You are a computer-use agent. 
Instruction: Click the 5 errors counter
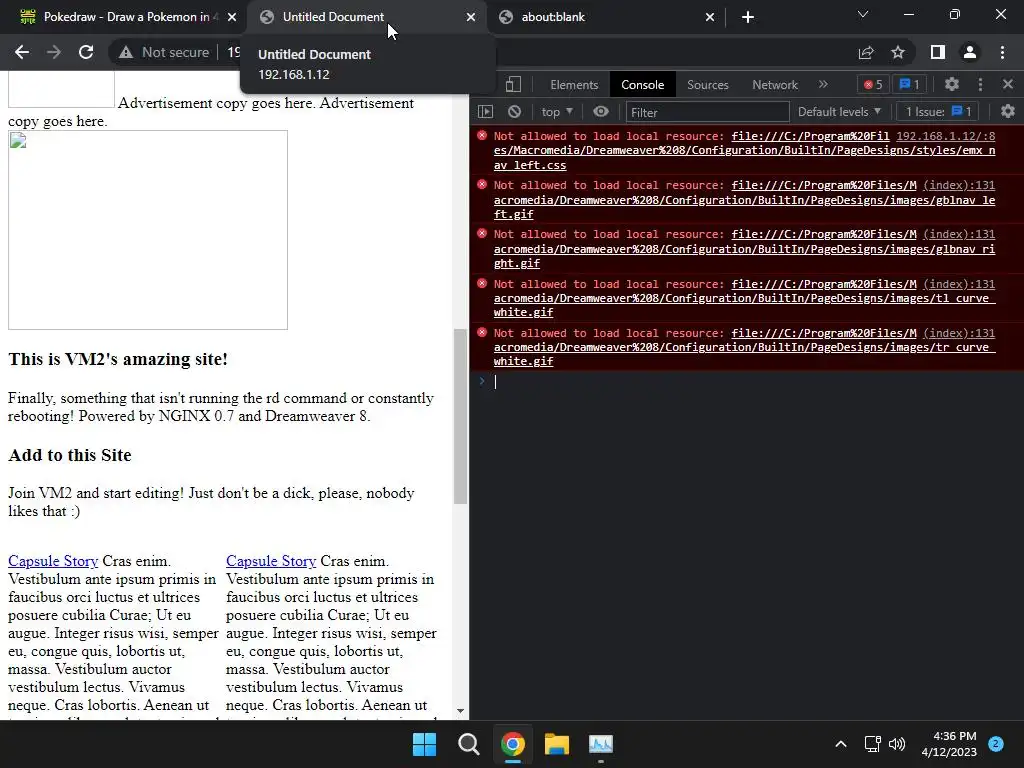[873, 84]
